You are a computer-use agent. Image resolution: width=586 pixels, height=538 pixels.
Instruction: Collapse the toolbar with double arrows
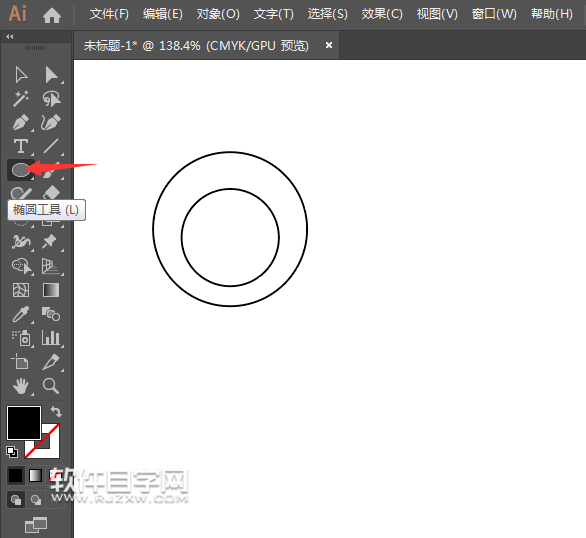pos(10,37)
